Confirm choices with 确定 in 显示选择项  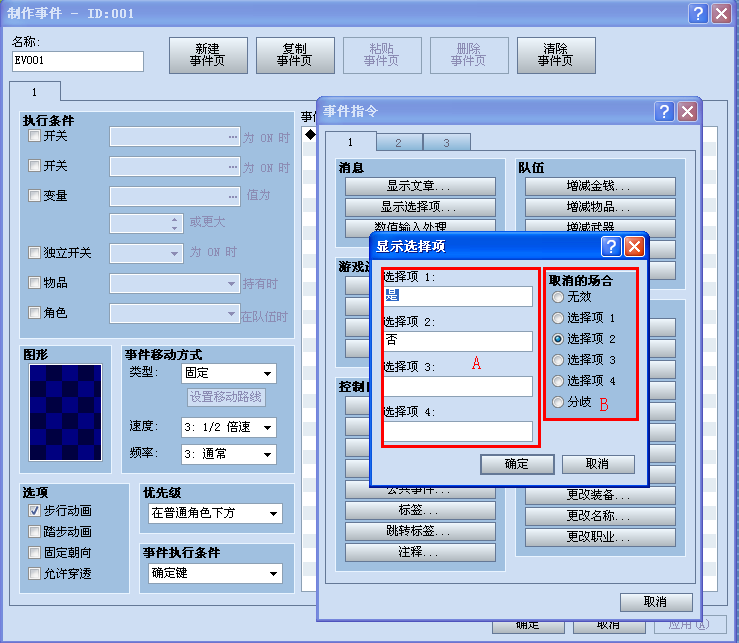(x=517, y=464)
